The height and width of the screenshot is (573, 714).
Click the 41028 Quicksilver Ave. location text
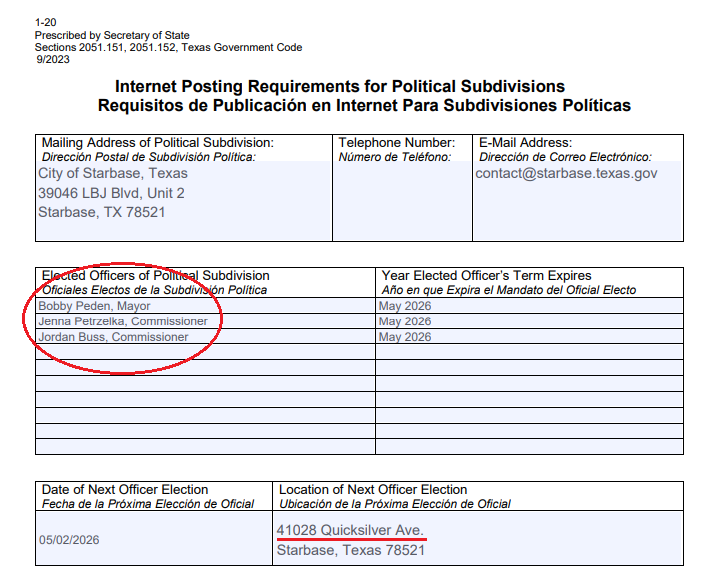(x=350, y=530)
